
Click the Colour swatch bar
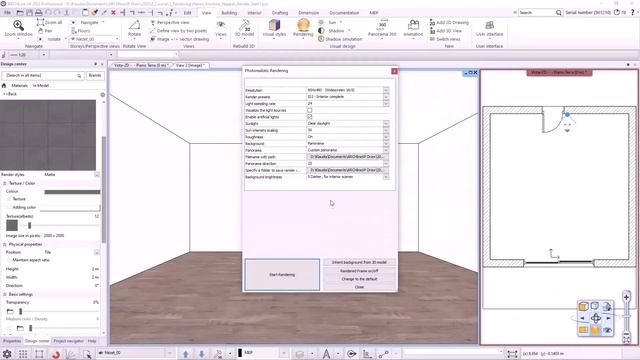pyautogui.click(x=72, y=191)
